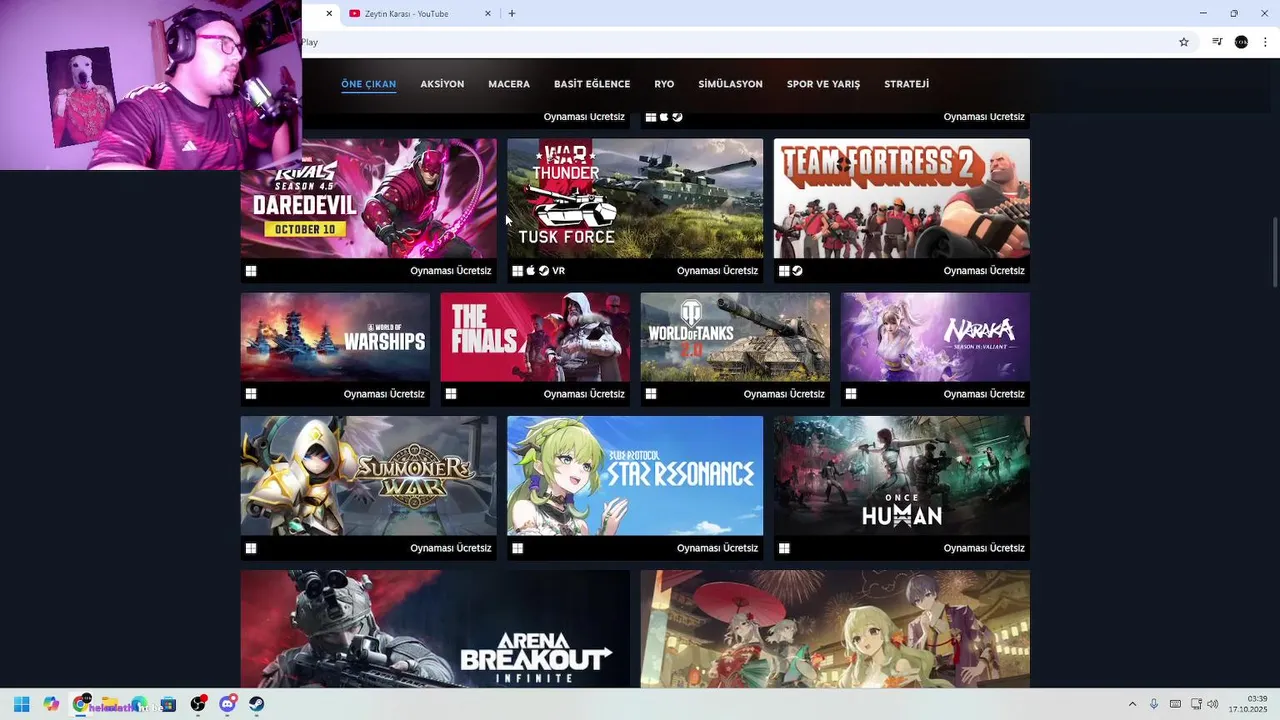Viewport: 1280px width, 720px height.
Task: Expand hidden system tray icons
Action: click(x=1132, y=704)
